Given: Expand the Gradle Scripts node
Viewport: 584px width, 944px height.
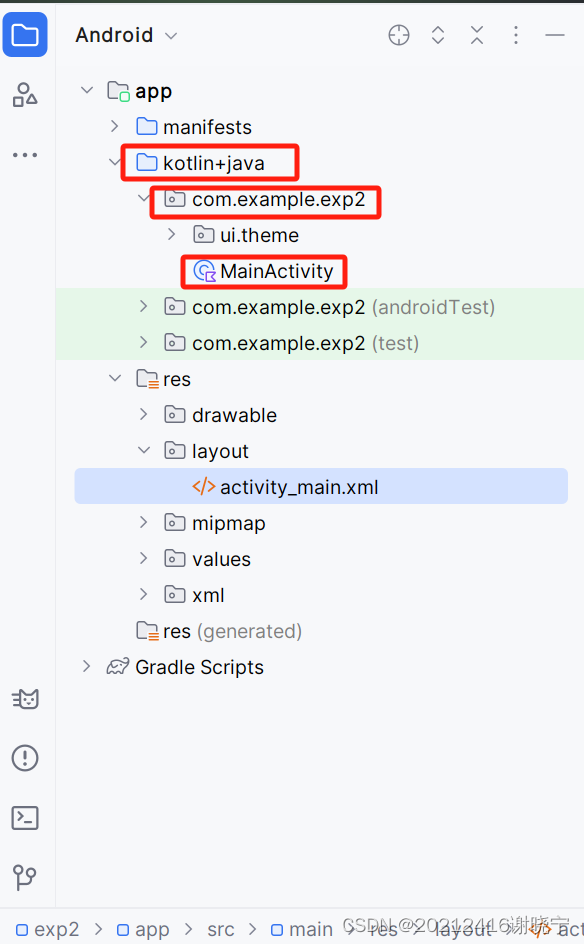Looking at the screenshot, I should [x=86, y=666].
